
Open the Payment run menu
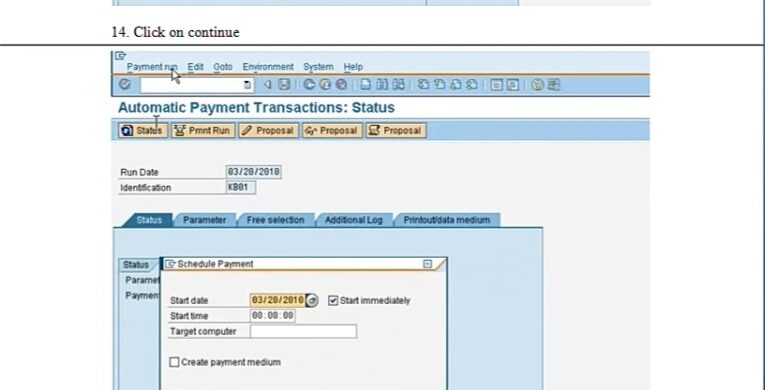pos(152,67)
